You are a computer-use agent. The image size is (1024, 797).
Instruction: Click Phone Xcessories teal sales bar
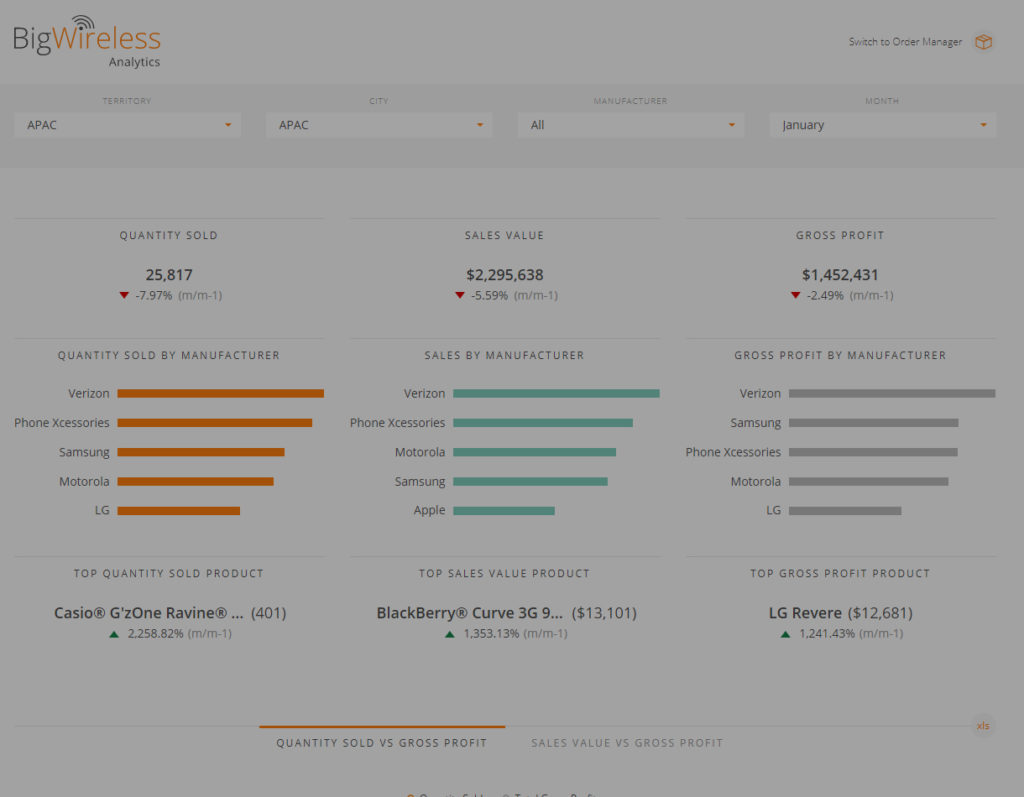click(x=543, y=423)
